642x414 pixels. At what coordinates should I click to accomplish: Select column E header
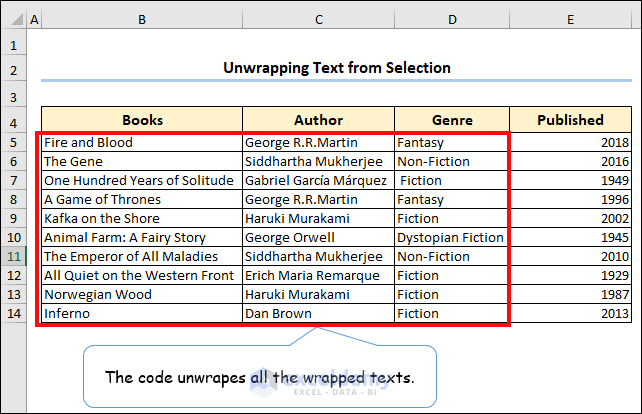pyautogui.click(x=570, y=19)
